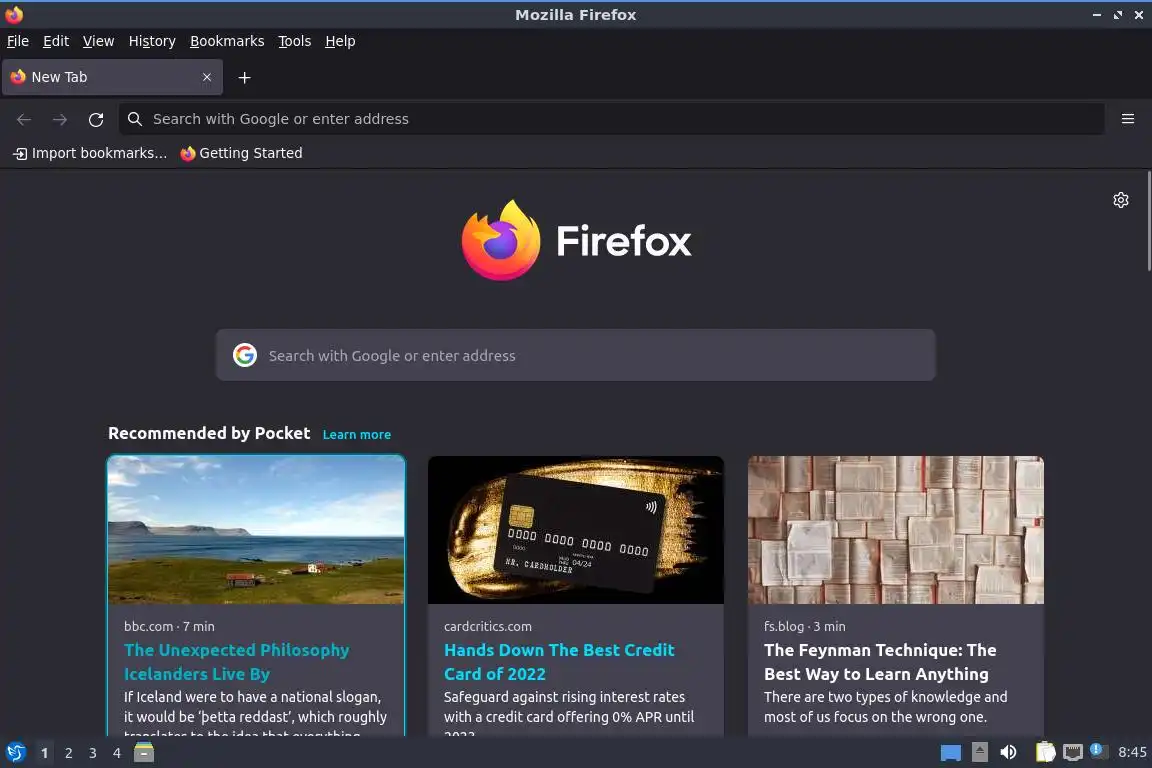Select the New Tab tab
Viewport: 1152px width, 768px height.
[x=112, y=77]
